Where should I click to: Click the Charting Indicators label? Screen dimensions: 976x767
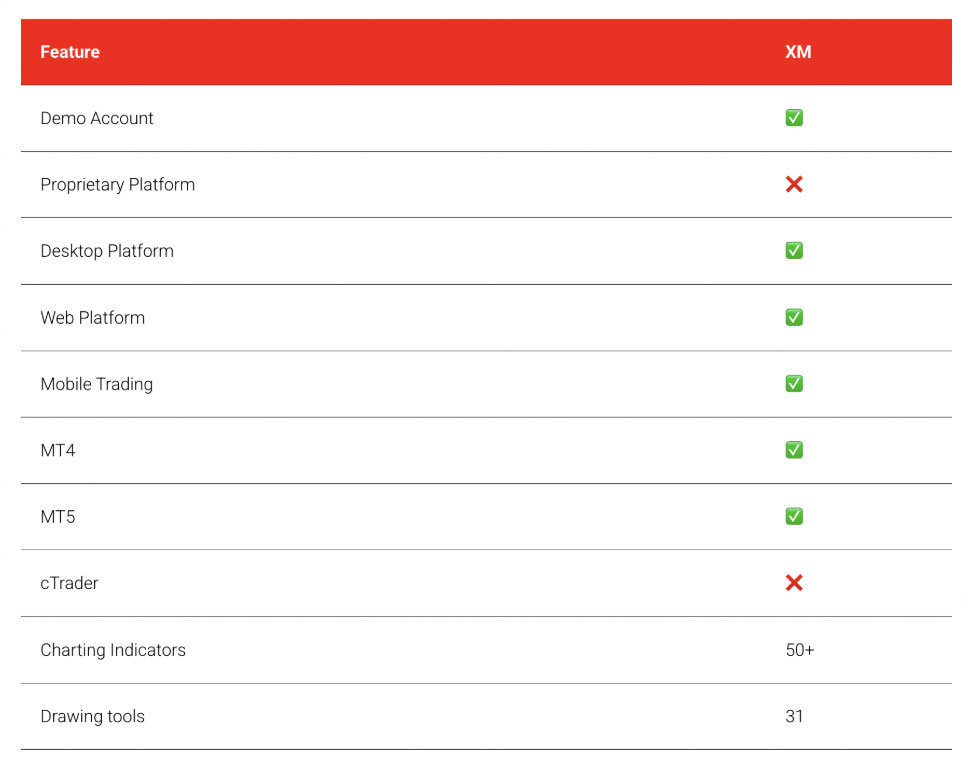[113, 650]
